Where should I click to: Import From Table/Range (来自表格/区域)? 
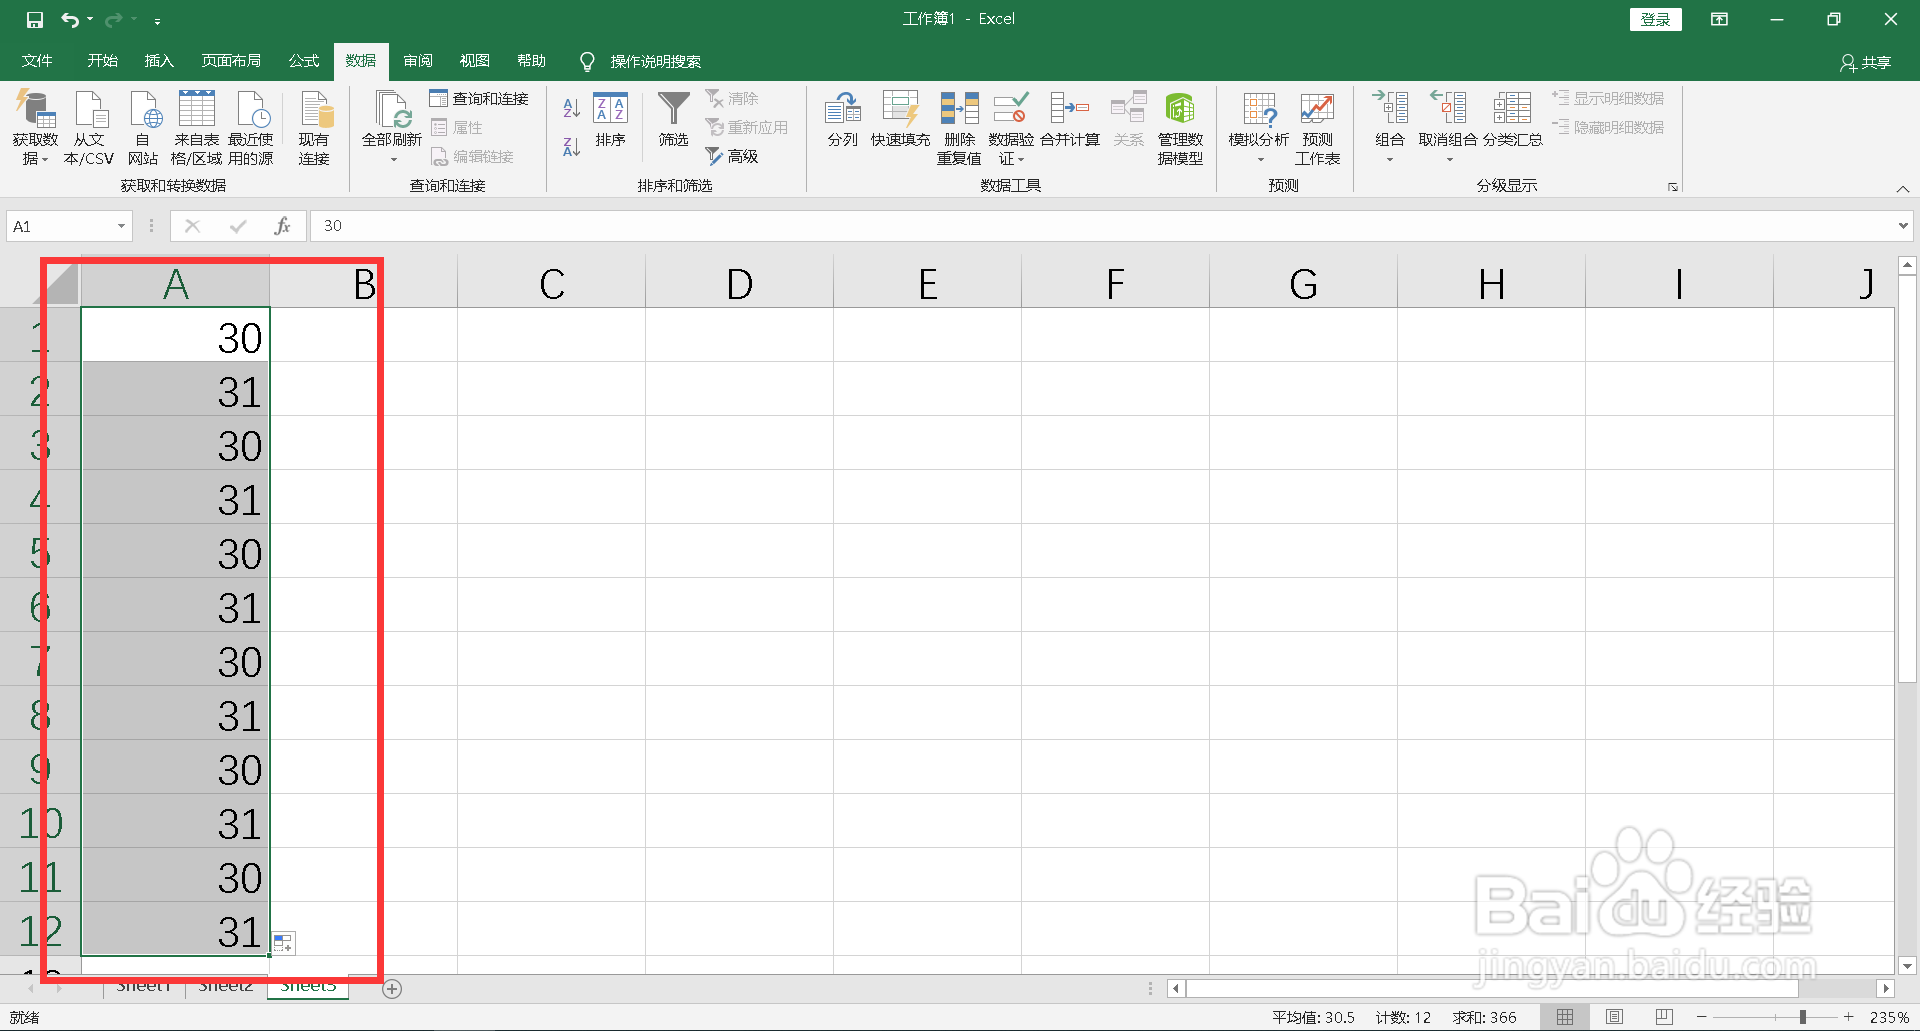click(x=196, y=127)
